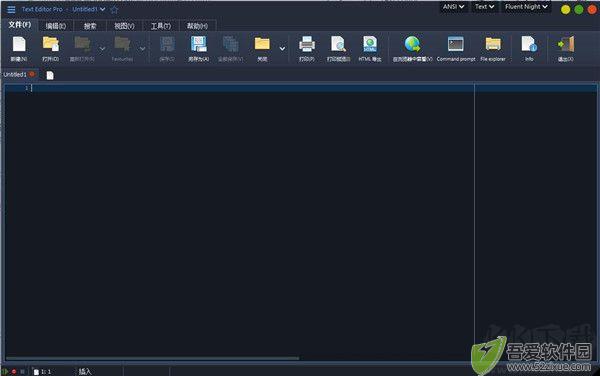600x376 pixels.
Task: Click the horizontal scrollbar thumb in editor
Action: [x=152, y=358]
